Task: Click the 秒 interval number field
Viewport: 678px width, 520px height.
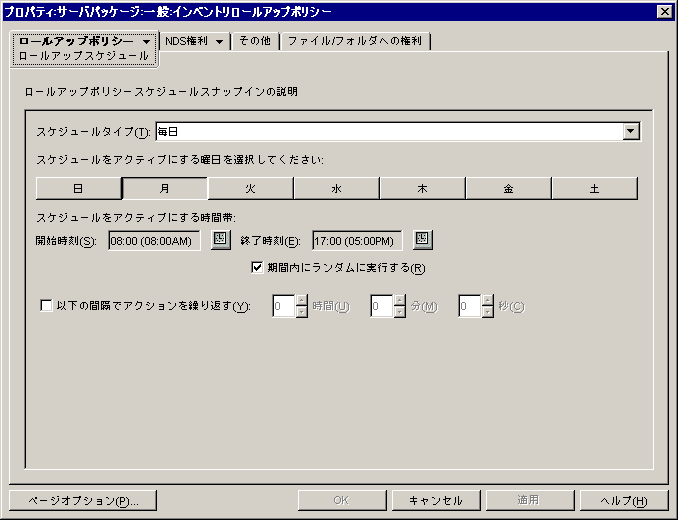Action: click(x=470, y=306)
